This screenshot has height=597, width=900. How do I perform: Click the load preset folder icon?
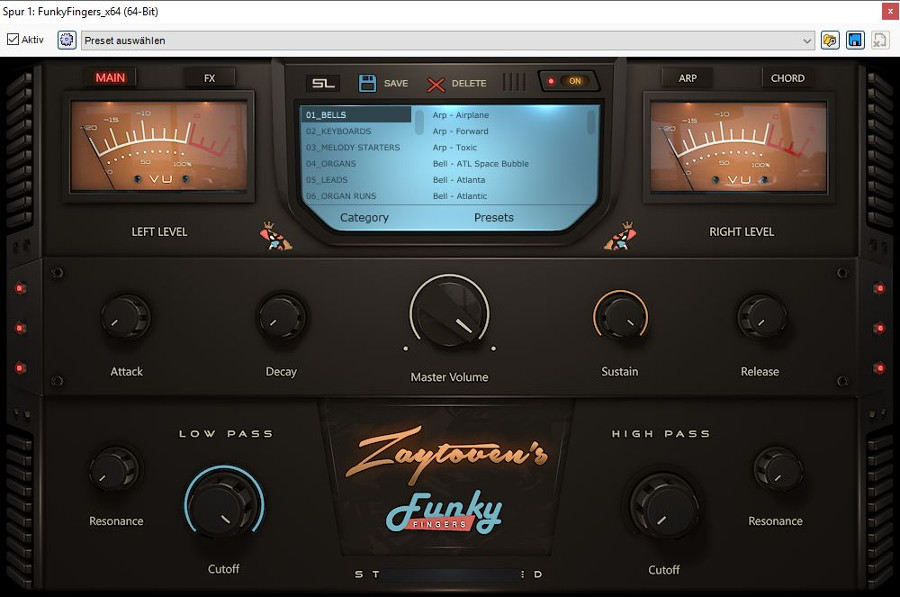[830, 40]
